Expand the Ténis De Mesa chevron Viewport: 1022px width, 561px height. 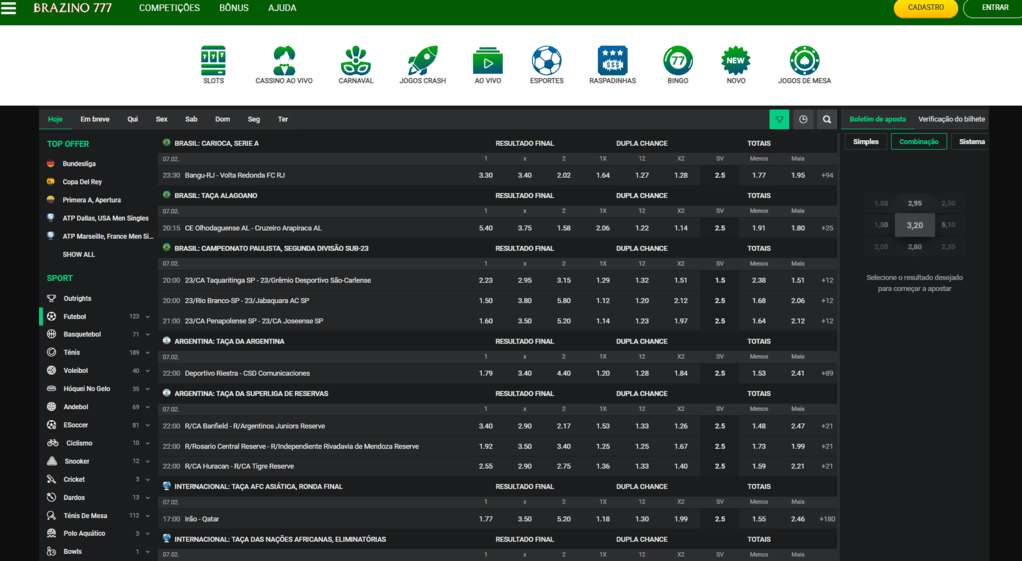point(148,515)
